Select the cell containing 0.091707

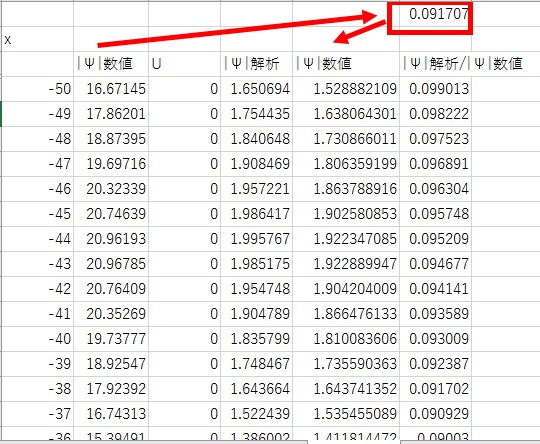pyautogui.click(x=435, y=14)
